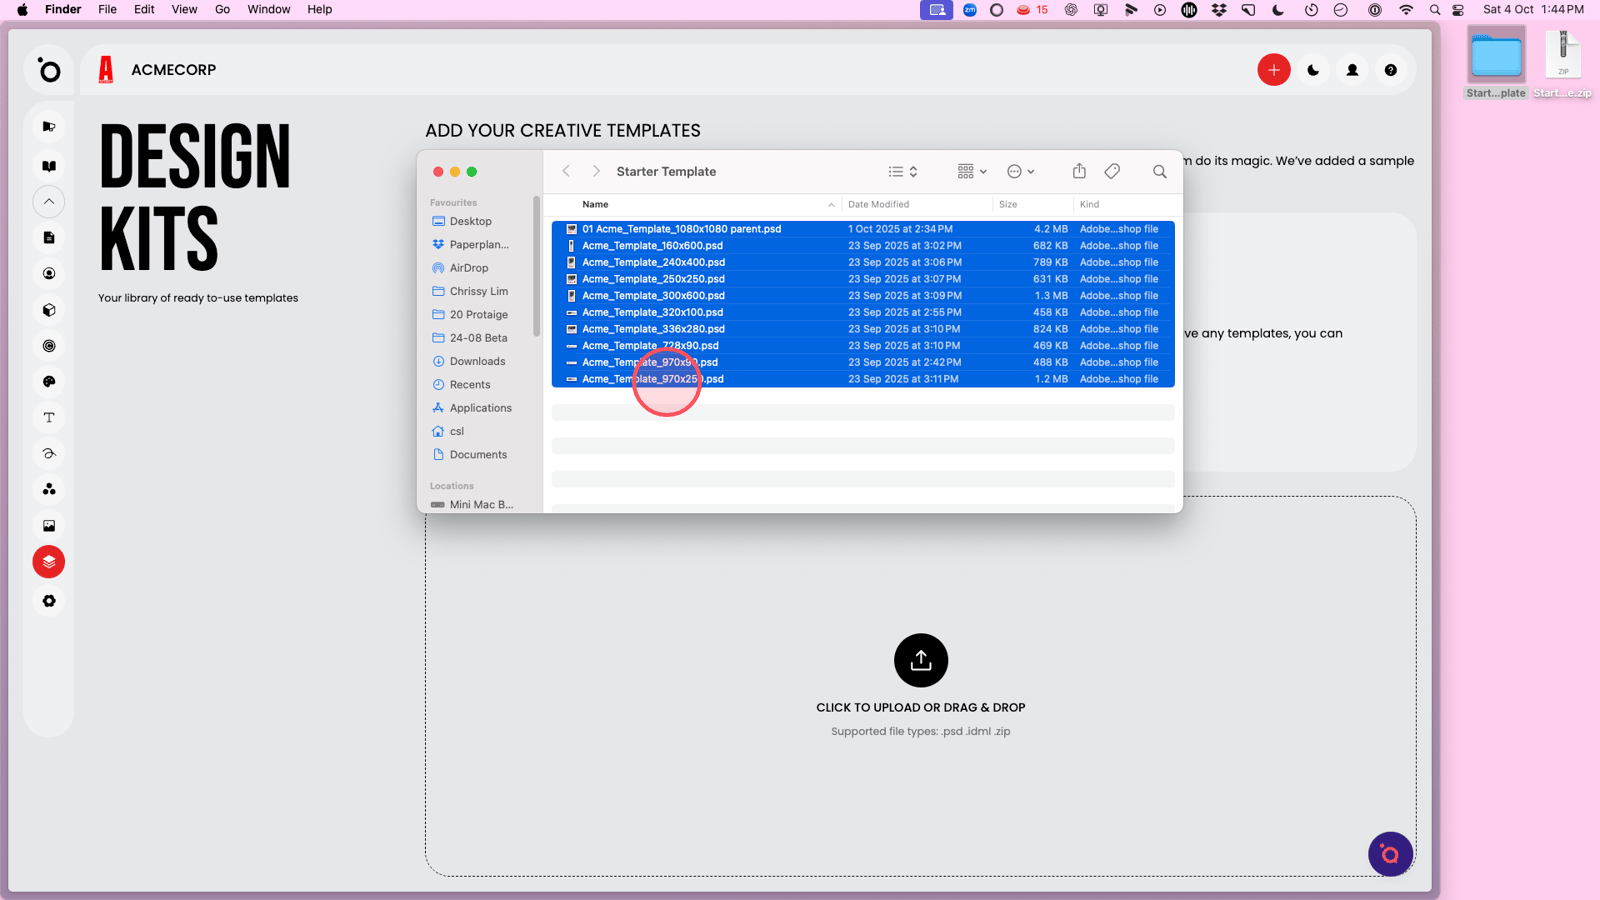This screenshot has width=1600, height=900.
Task: Select file 01 Acme_Template_1080x1080 parent.psd
Action: coord(863,229)
